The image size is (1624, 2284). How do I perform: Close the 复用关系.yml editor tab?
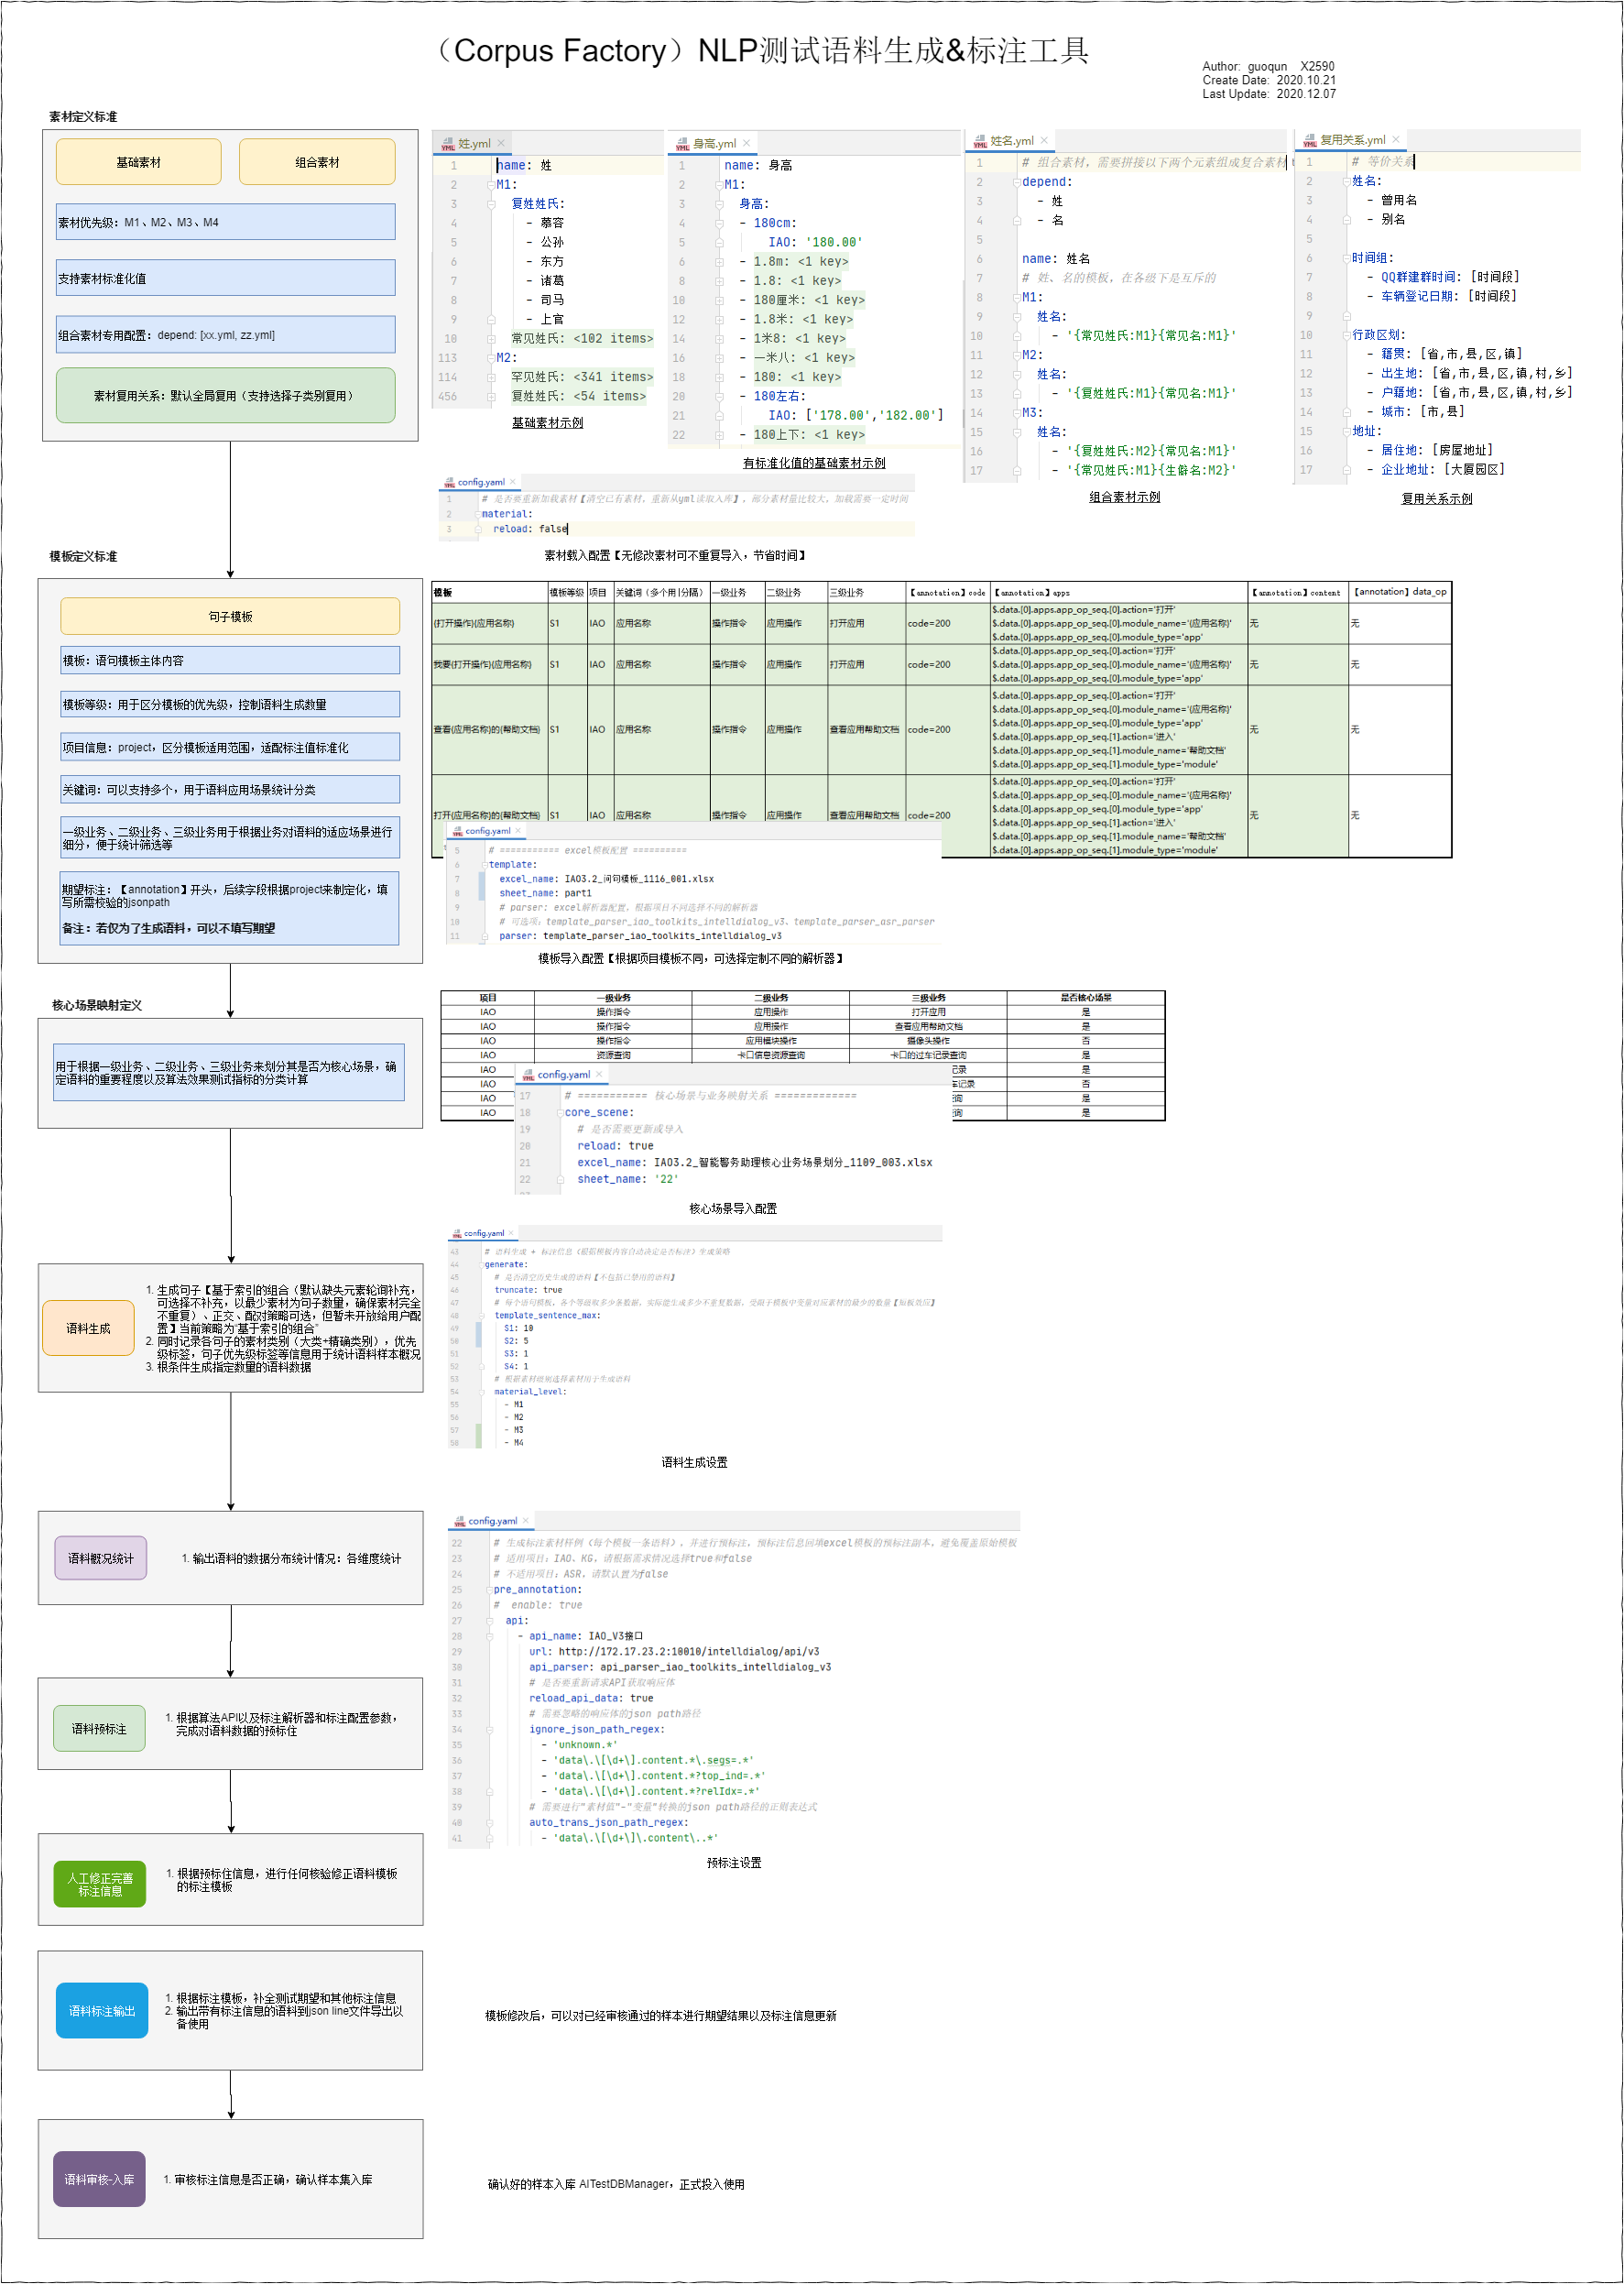pos(1395,140)
